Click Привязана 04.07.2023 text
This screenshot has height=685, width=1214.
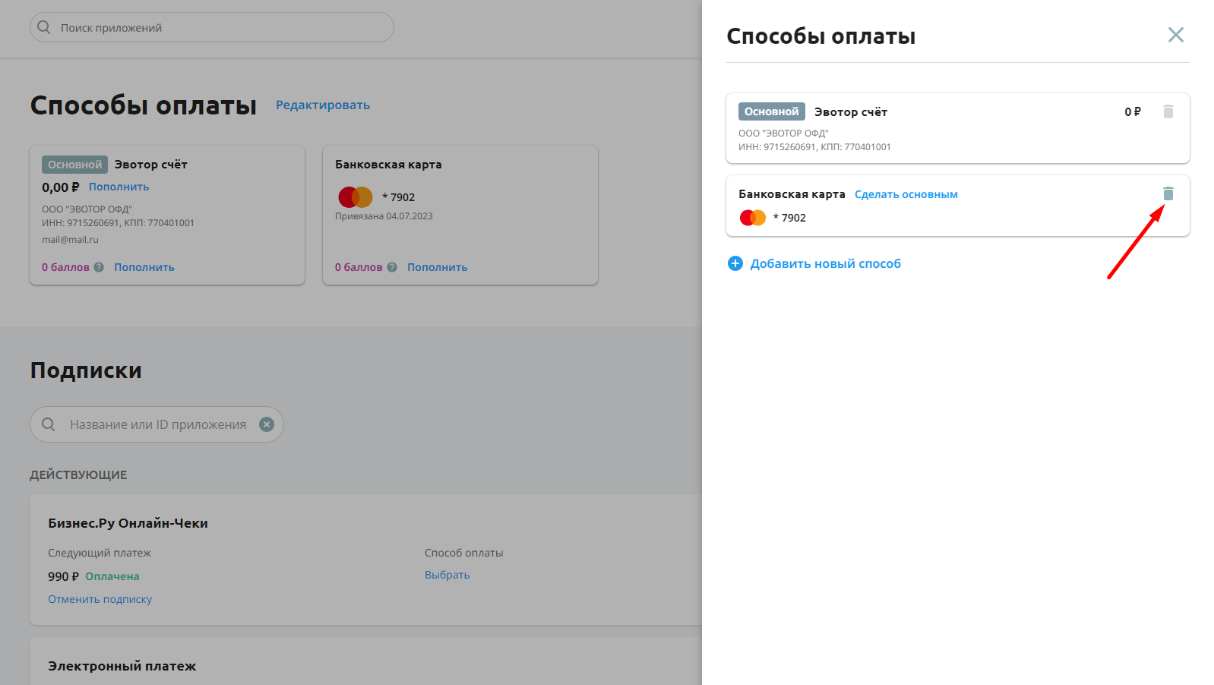click(x=384, y=216)
